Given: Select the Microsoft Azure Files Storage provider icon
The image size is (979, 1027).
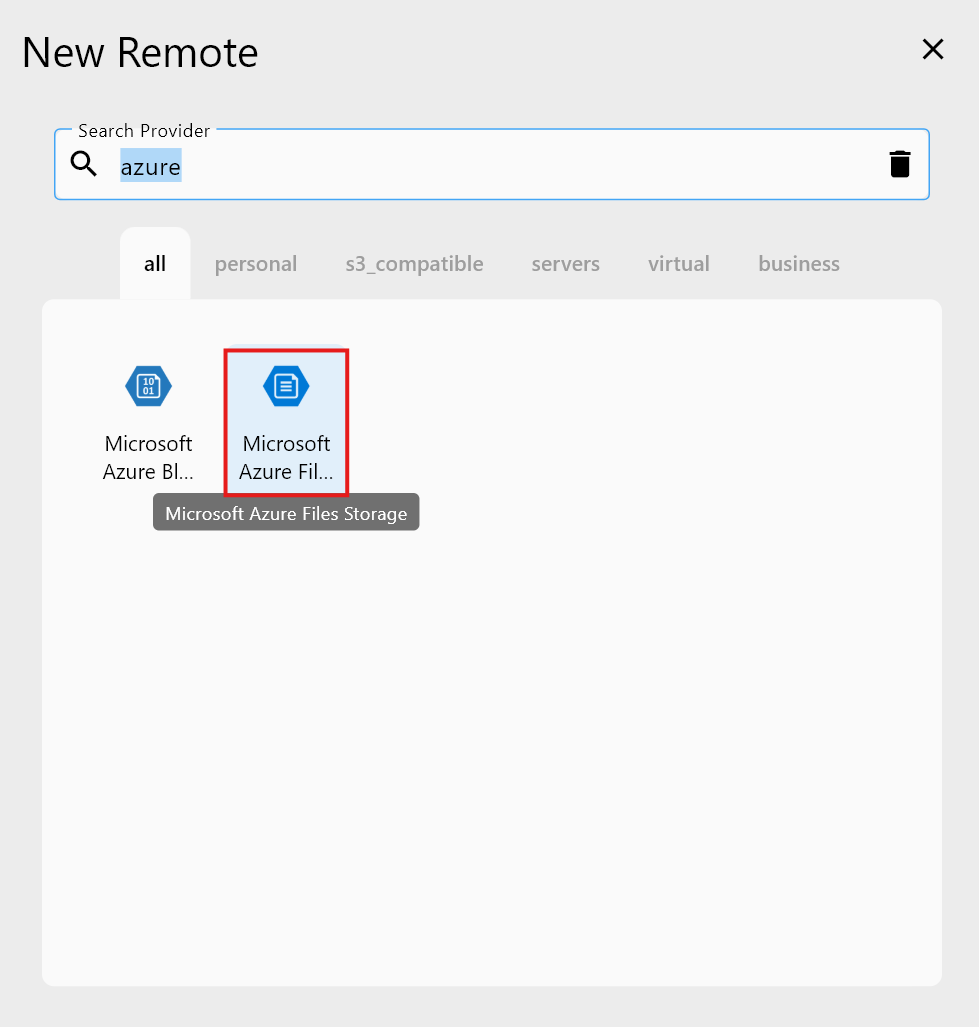Looking at the screenshot, I should (x=286, y=420).
